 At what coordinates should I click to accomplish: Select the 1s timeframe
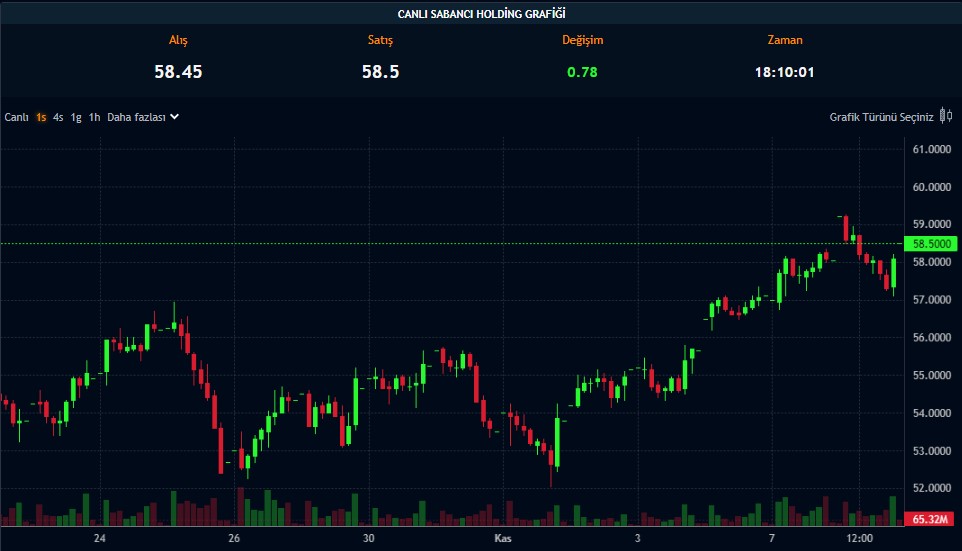[41, 117]
